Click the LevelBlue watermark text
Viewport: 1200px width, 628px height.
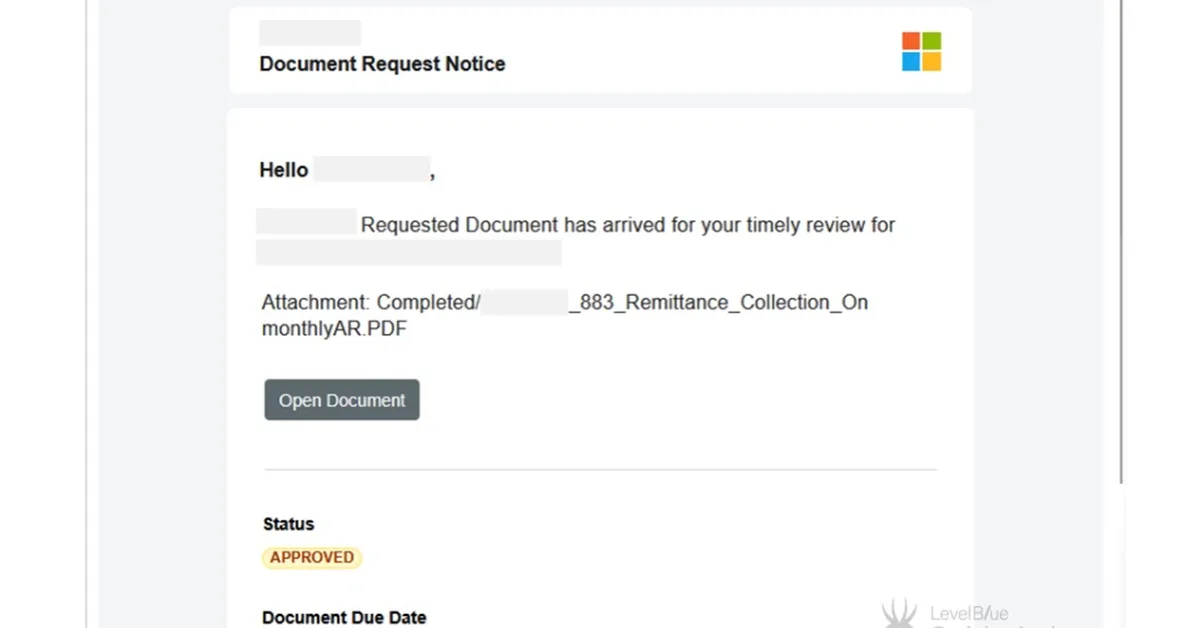(x=971, y=612)
